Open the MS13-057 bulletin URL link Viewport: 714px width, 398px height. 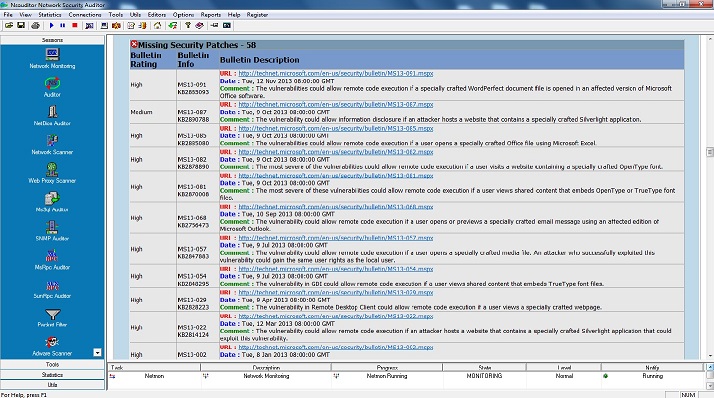coord(336,238)
